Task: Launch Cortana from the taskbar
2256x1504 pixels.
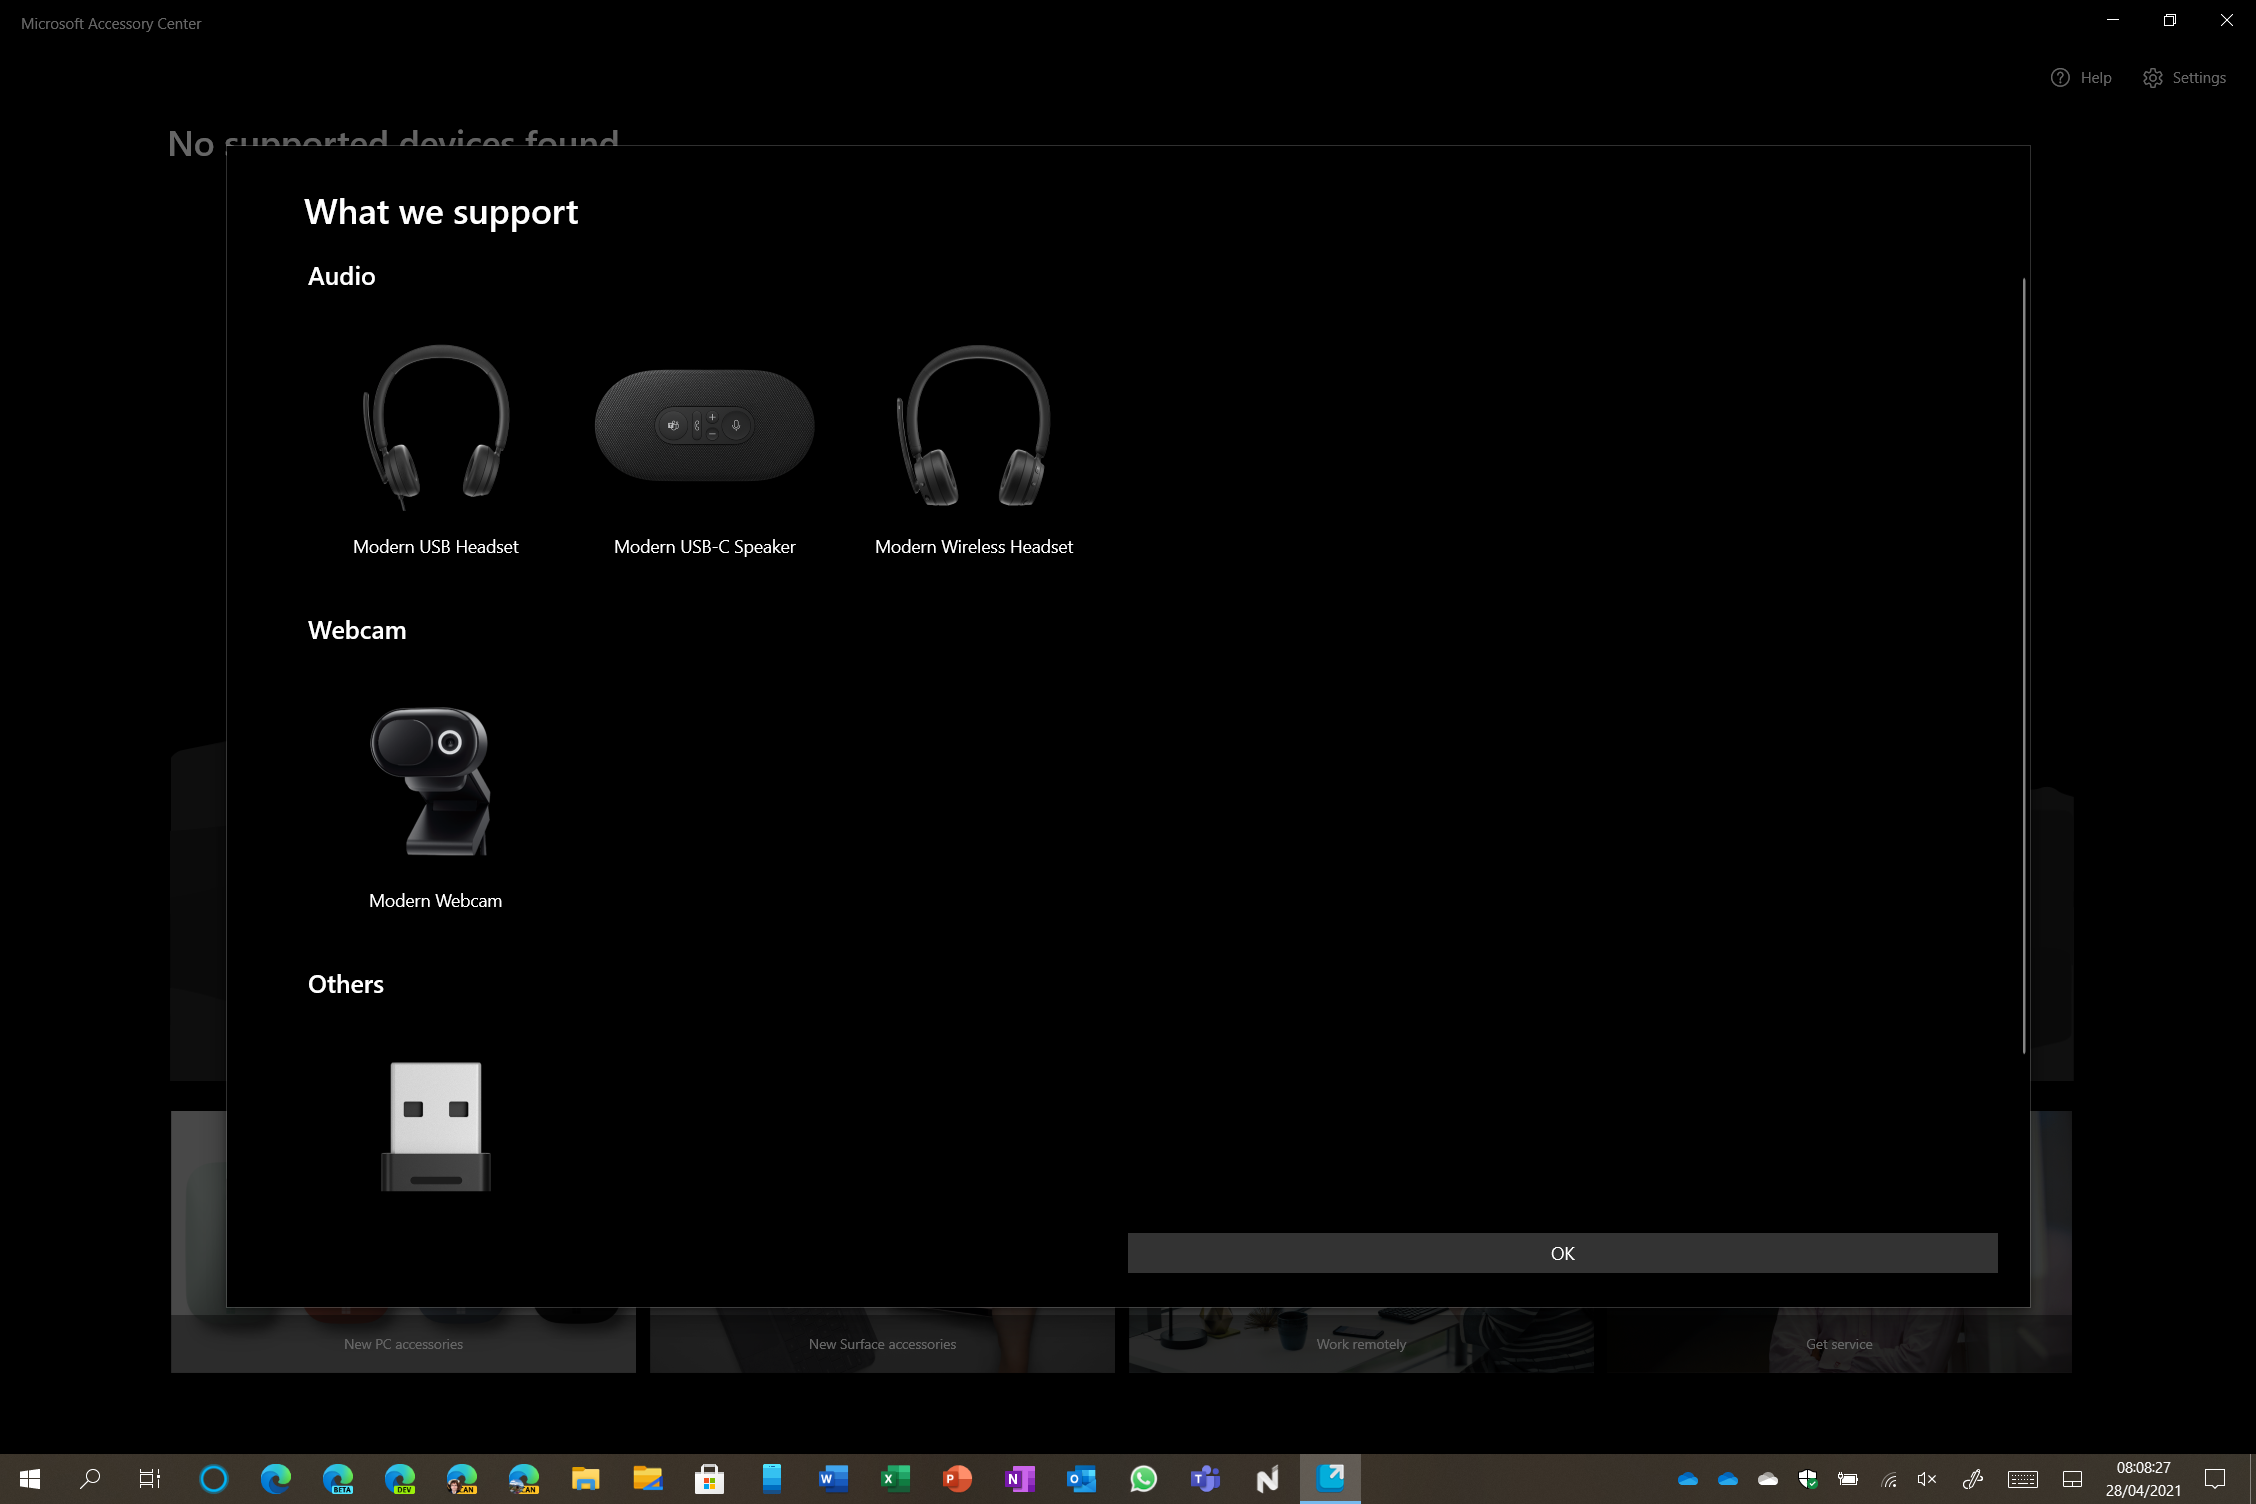Action: (x=214, y=1479)
